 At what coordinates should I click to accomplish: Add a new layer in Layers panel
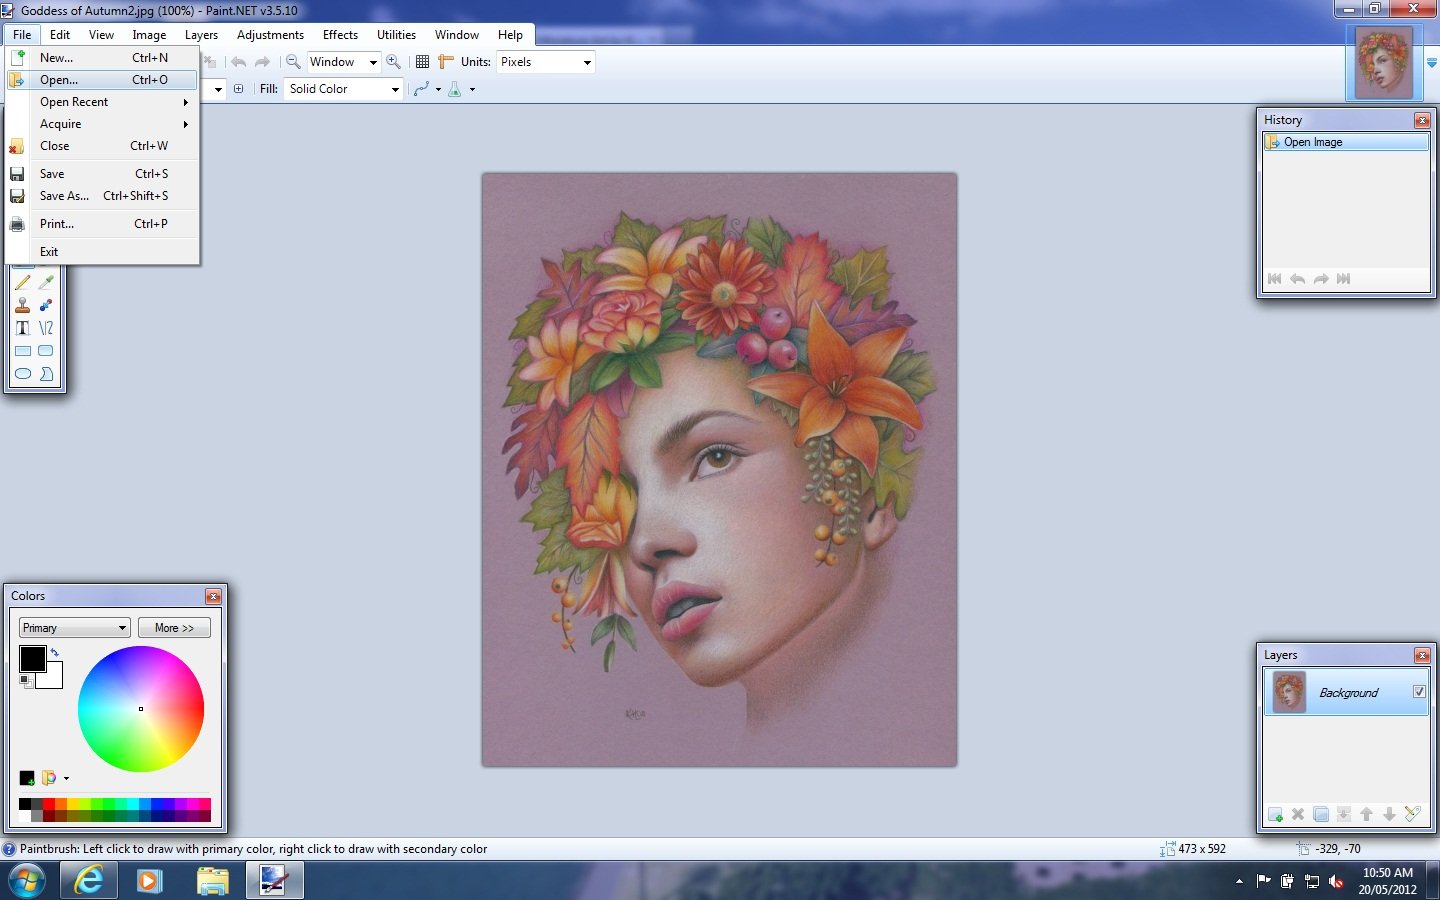[1275, 814]
